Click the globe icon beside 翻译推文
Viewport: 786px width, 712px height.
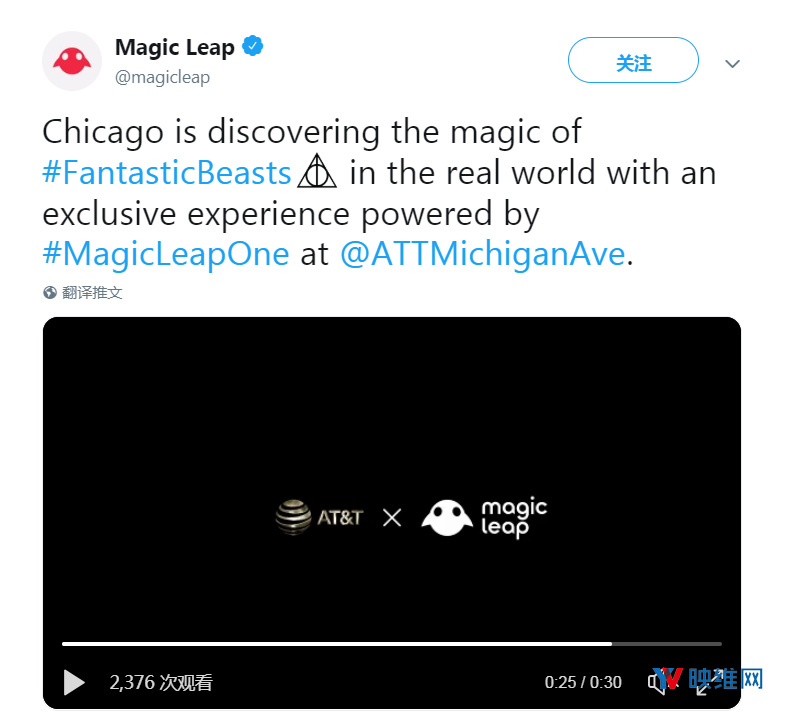[50, 292]
